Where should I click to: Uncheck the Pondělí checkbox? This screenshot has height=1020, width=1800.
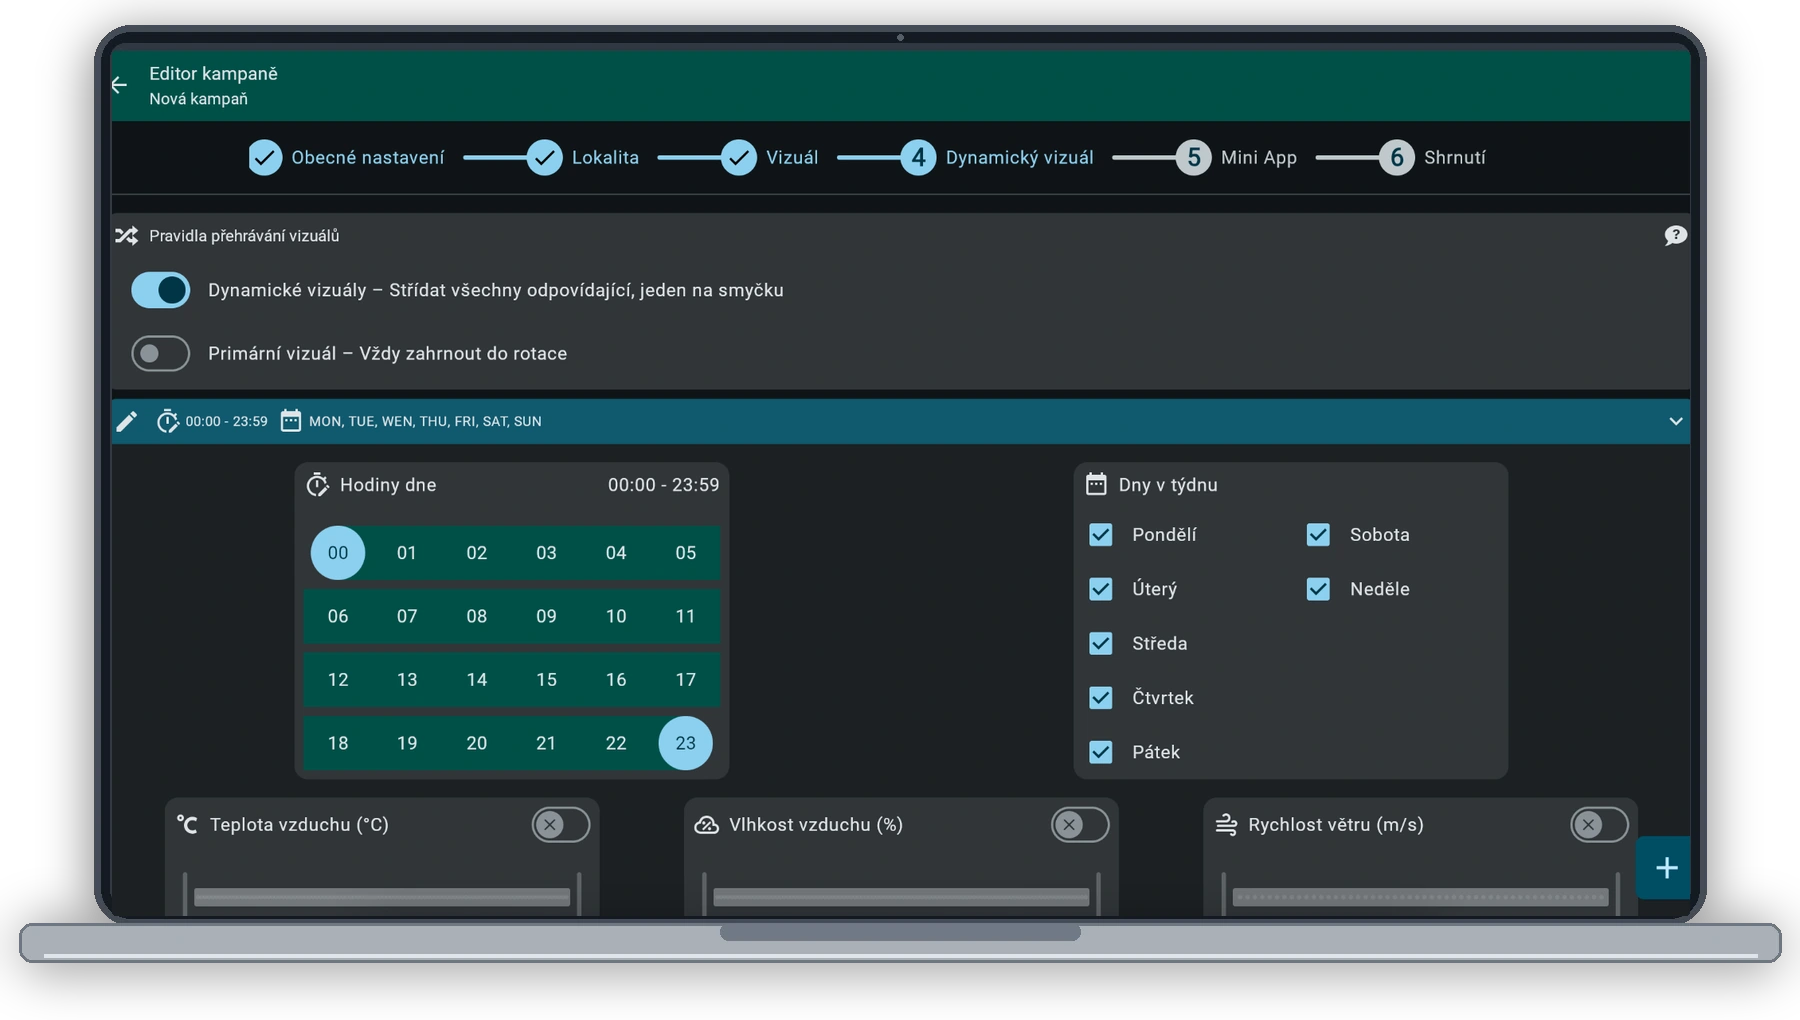[x=1101, y=535]
